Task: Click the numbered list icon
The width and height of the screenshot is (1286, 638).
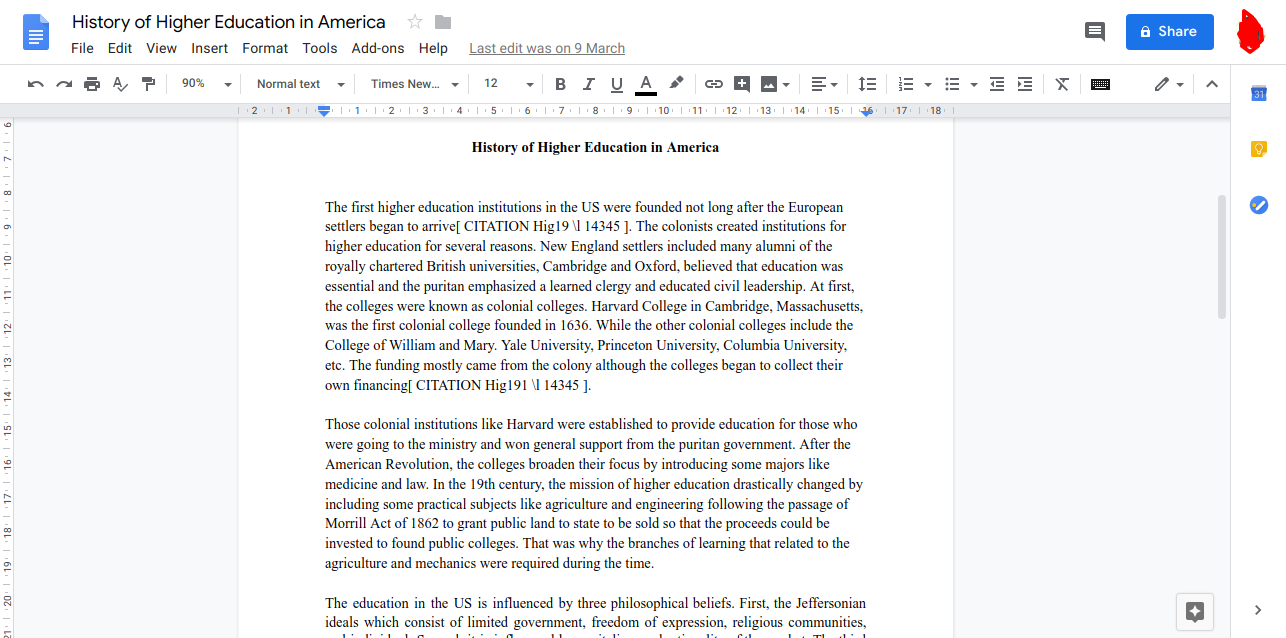Action: pyautogui.click(x=906, y=84)
